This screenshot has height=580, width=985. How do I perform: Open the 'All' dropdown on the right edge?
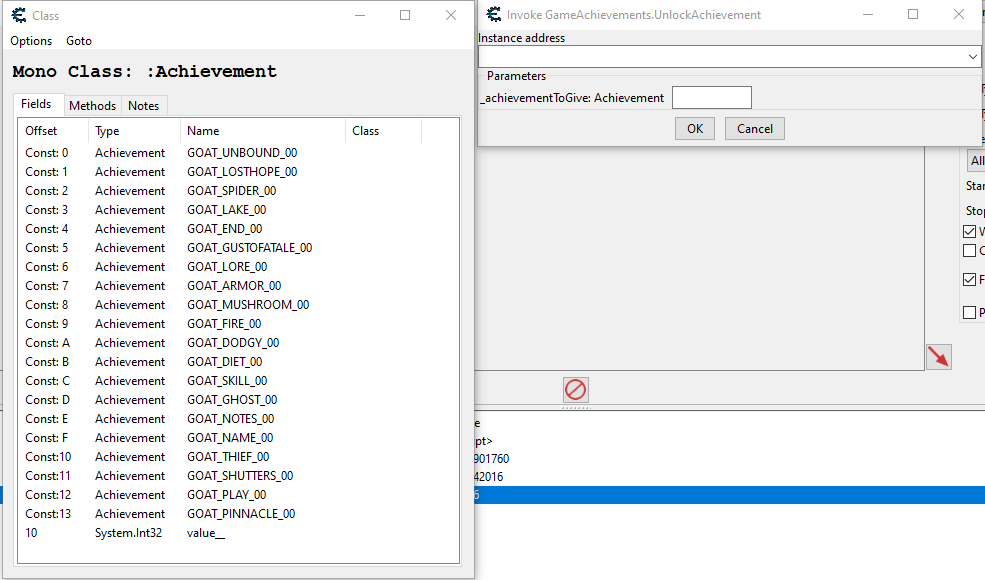(976, 160)
